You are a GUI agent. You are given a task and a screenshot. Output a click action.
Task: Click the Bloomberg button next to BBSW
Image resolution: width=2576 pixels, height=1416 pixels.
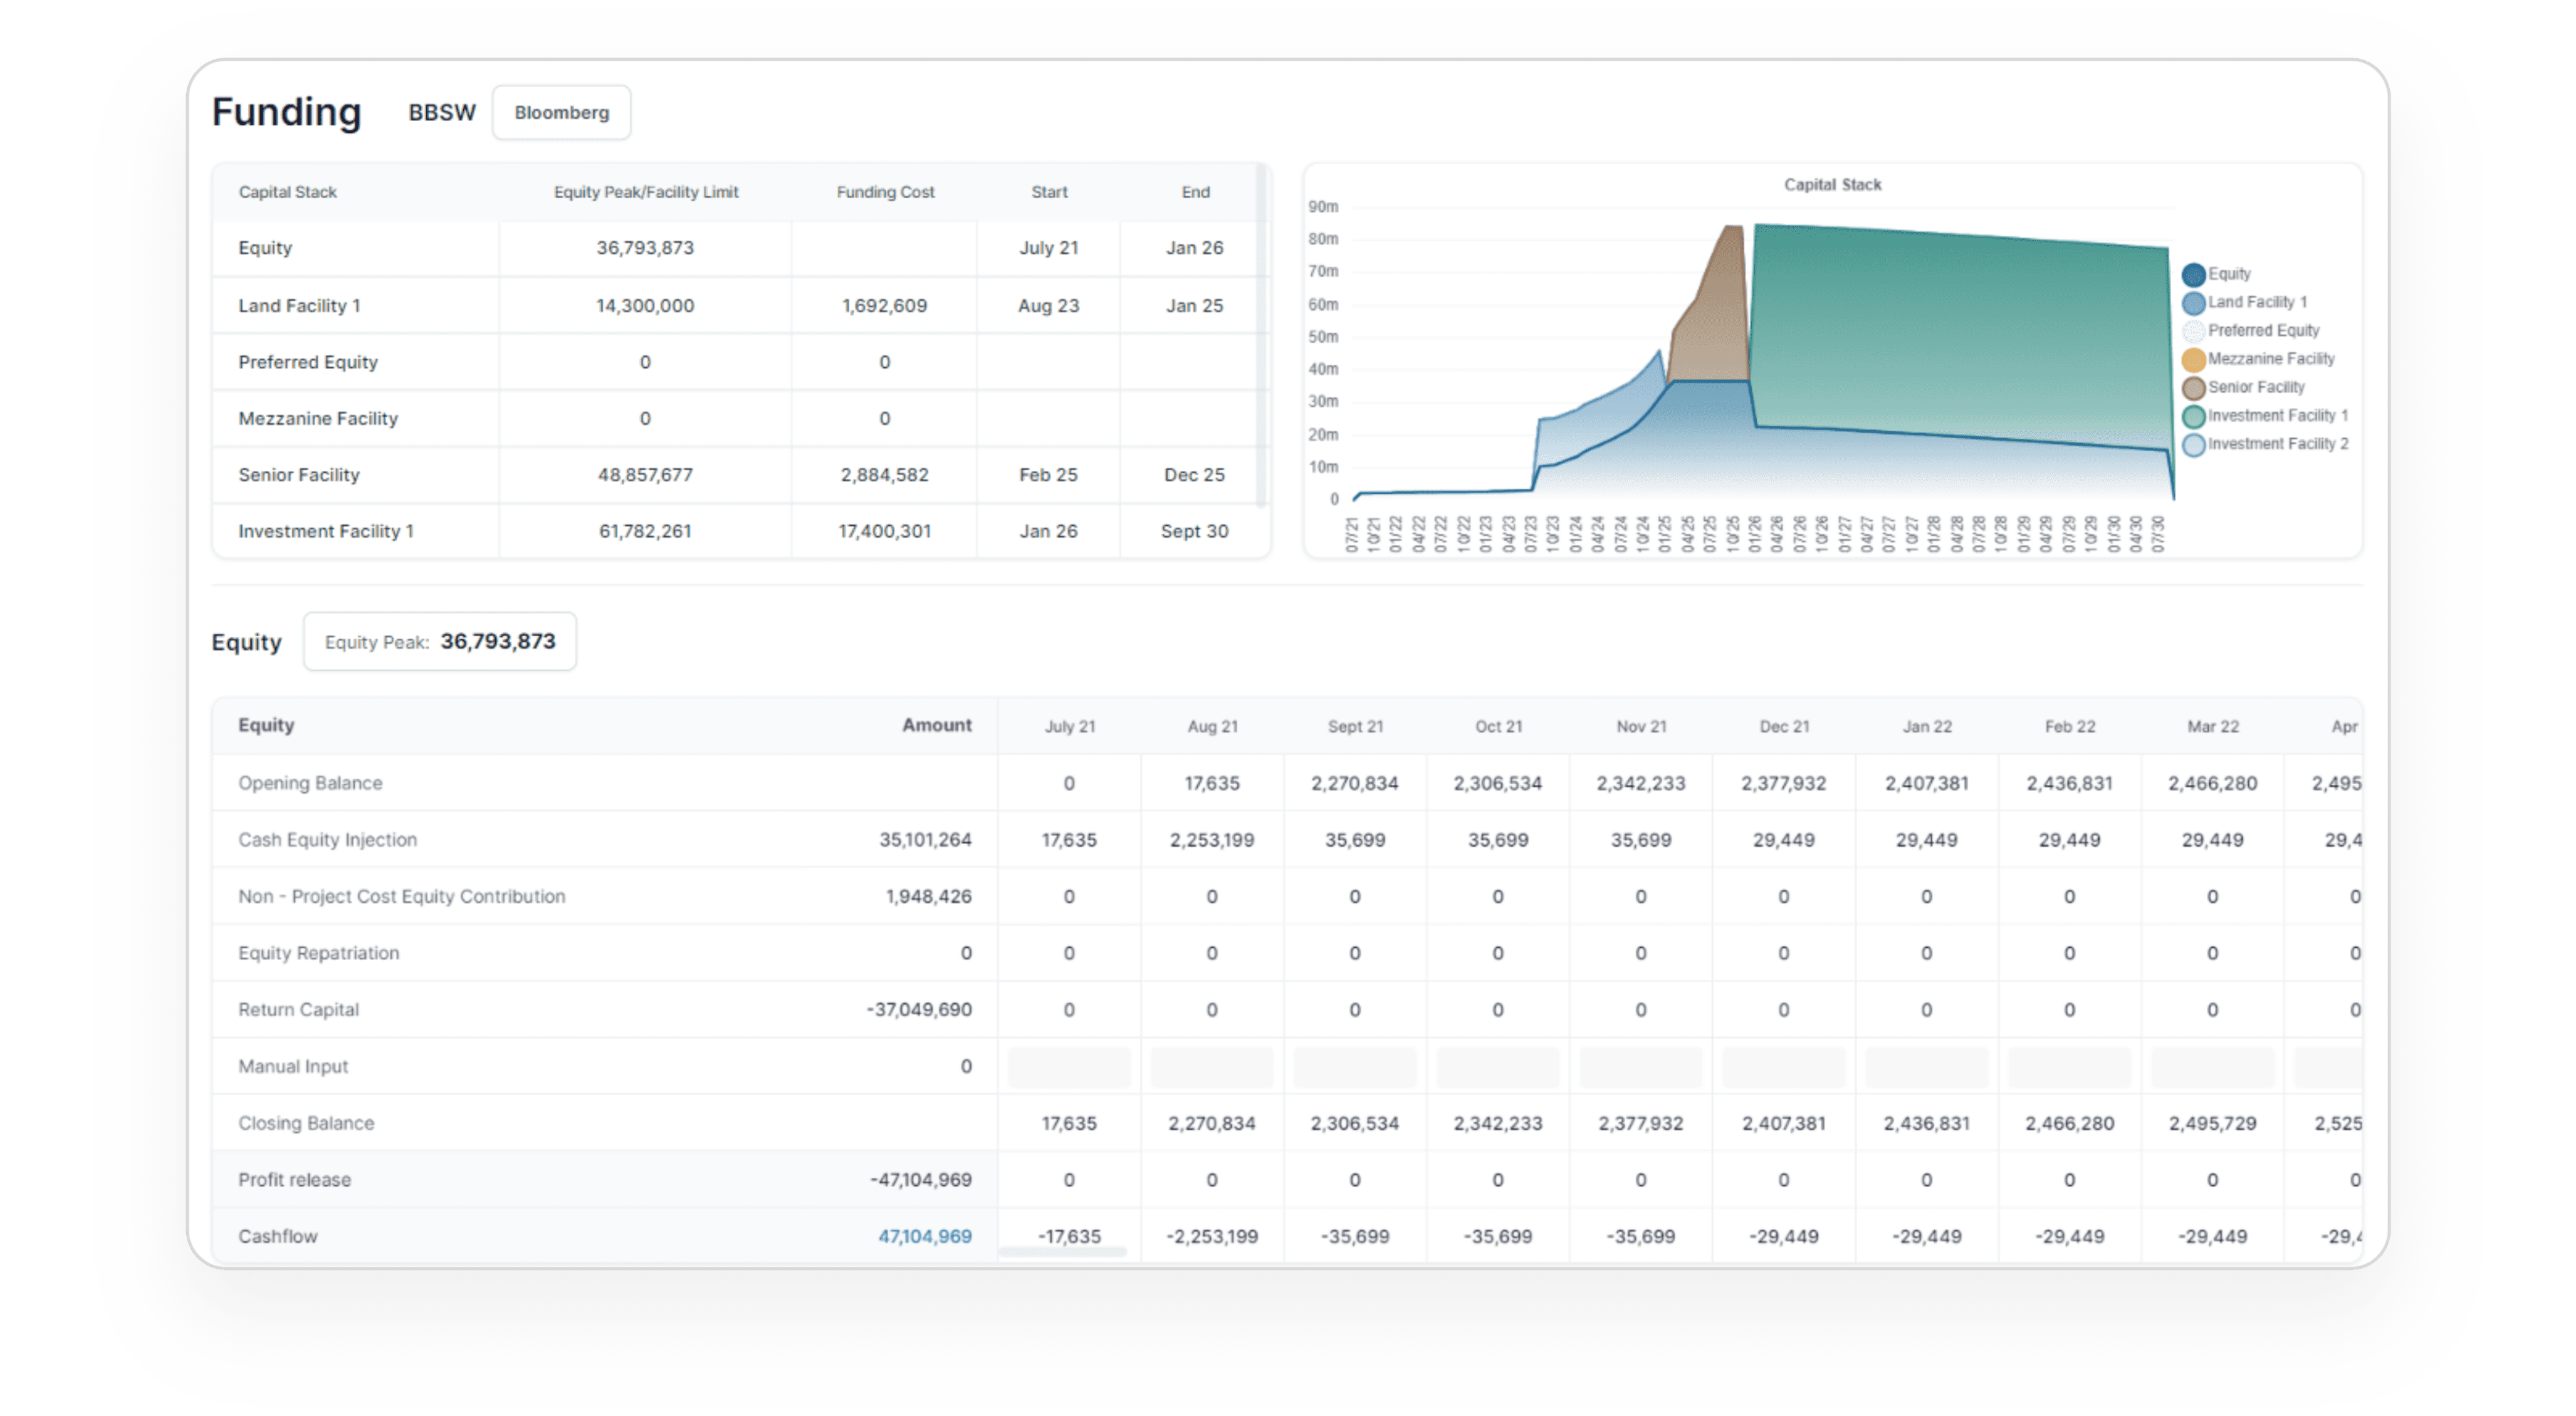point(561,112)
